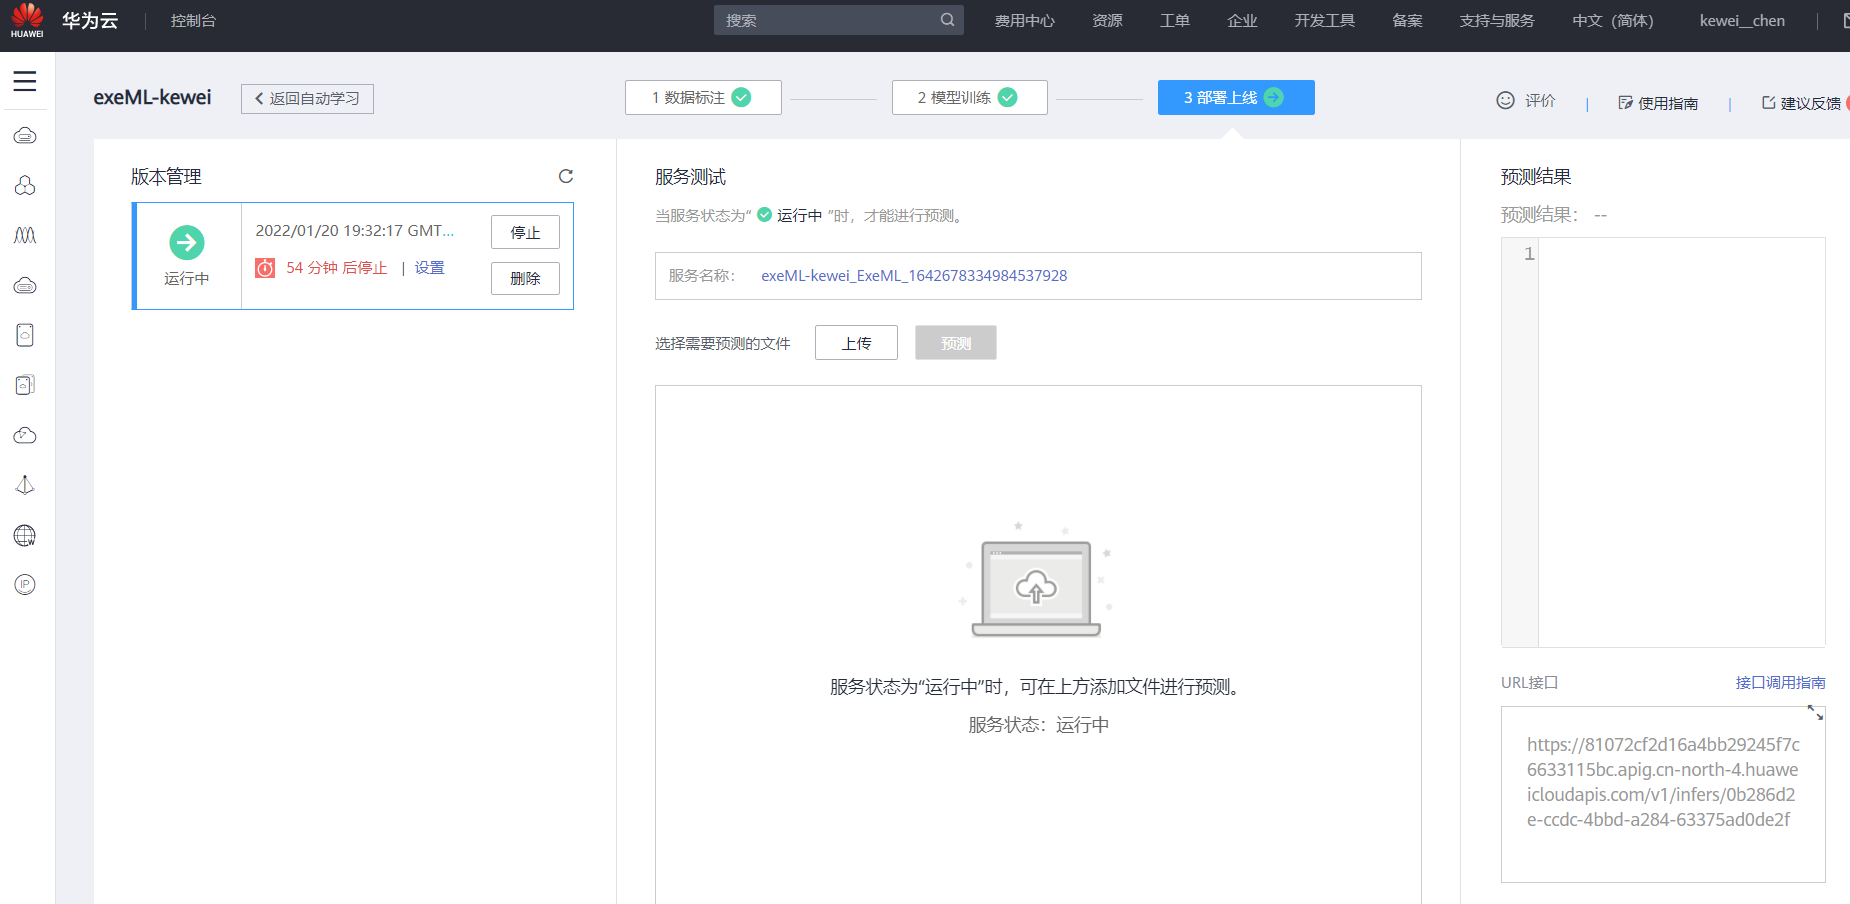The height and width of the screenshot is (904, 1850).
Task: Refresh the version management list
Action: tap(566, 176)
